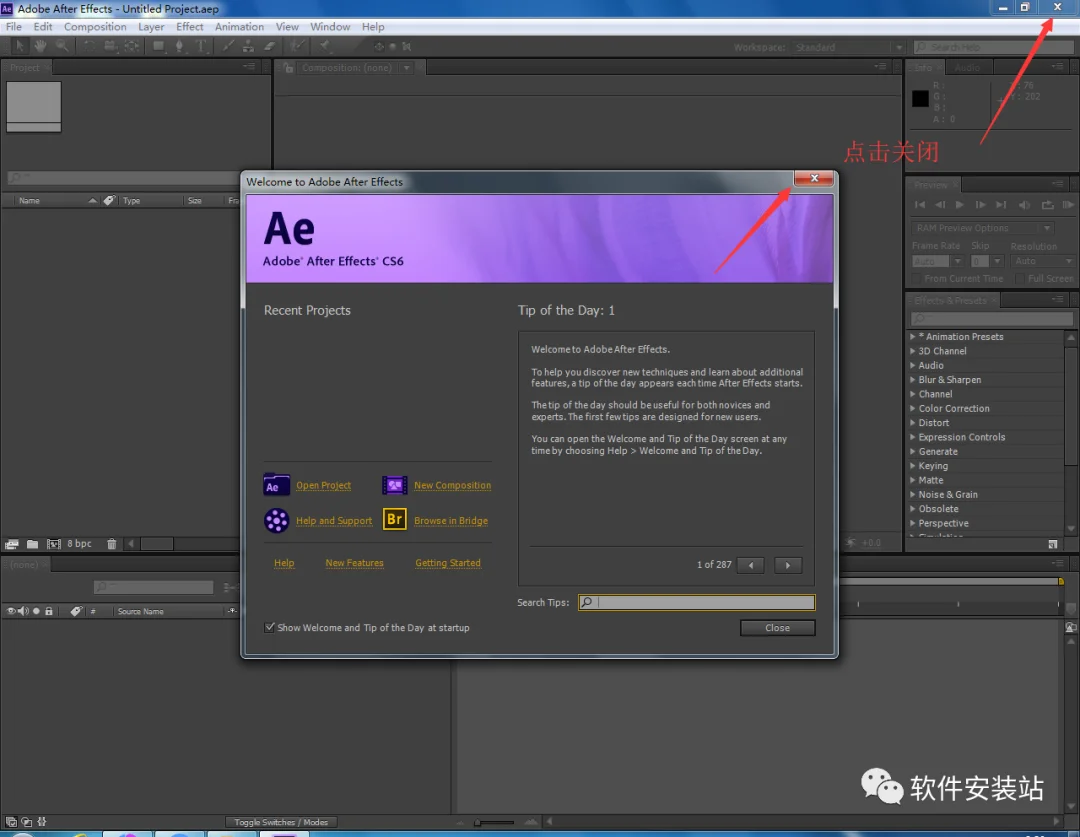Open the Getting Started link
The height and width of the screenshot is (837, 1080).
[x=448, y=563]
